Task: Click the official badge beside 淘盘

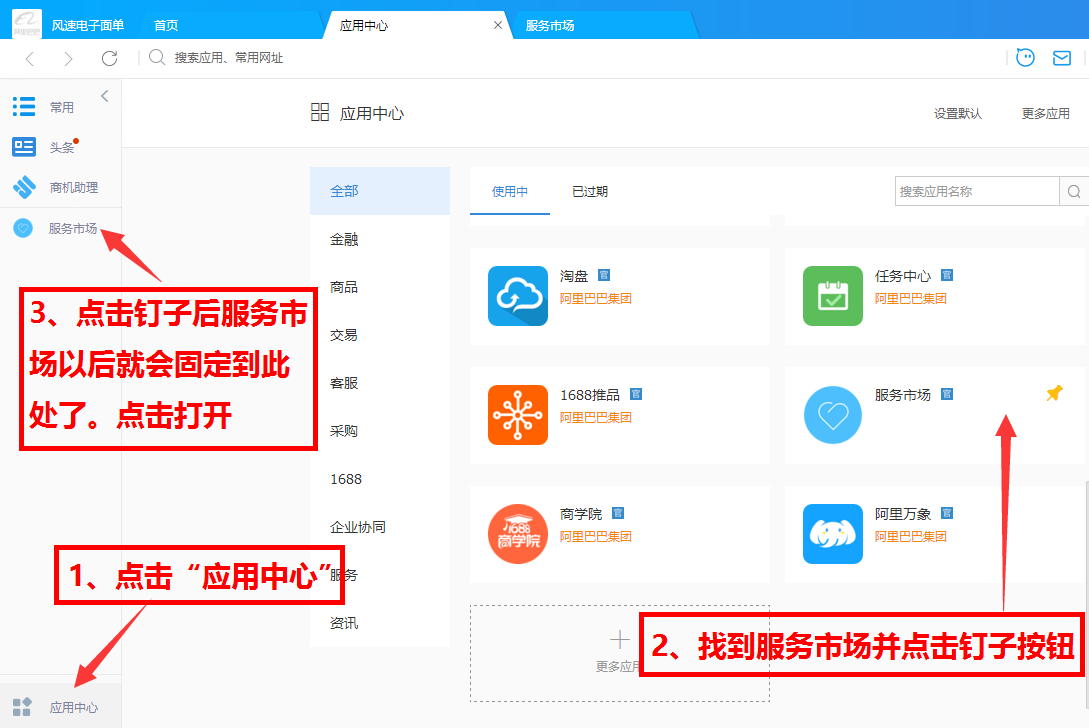Action: pyautogui.click(x=604, y=275)
